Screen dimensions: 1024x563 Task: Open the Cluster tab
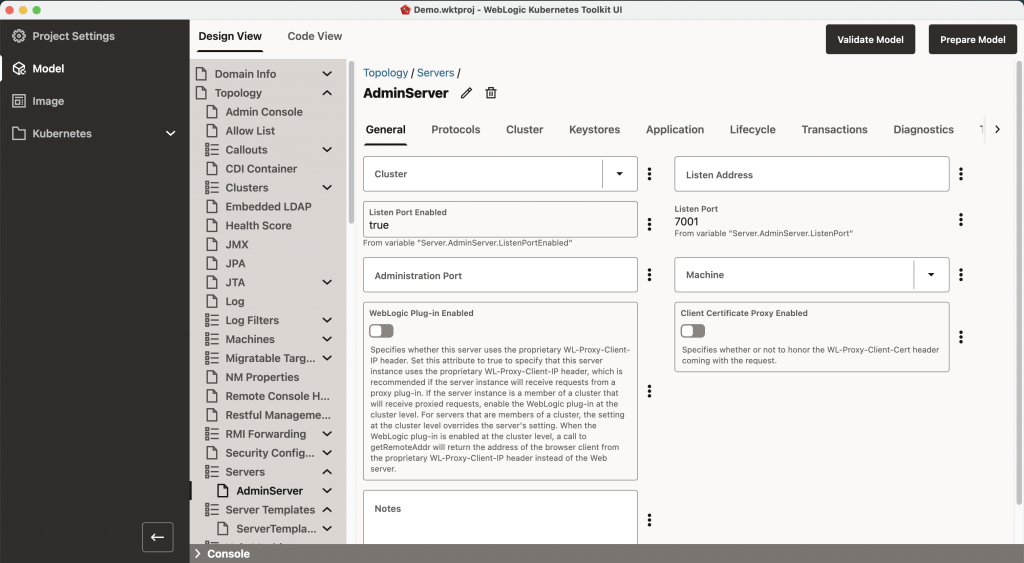click(524, 129)
